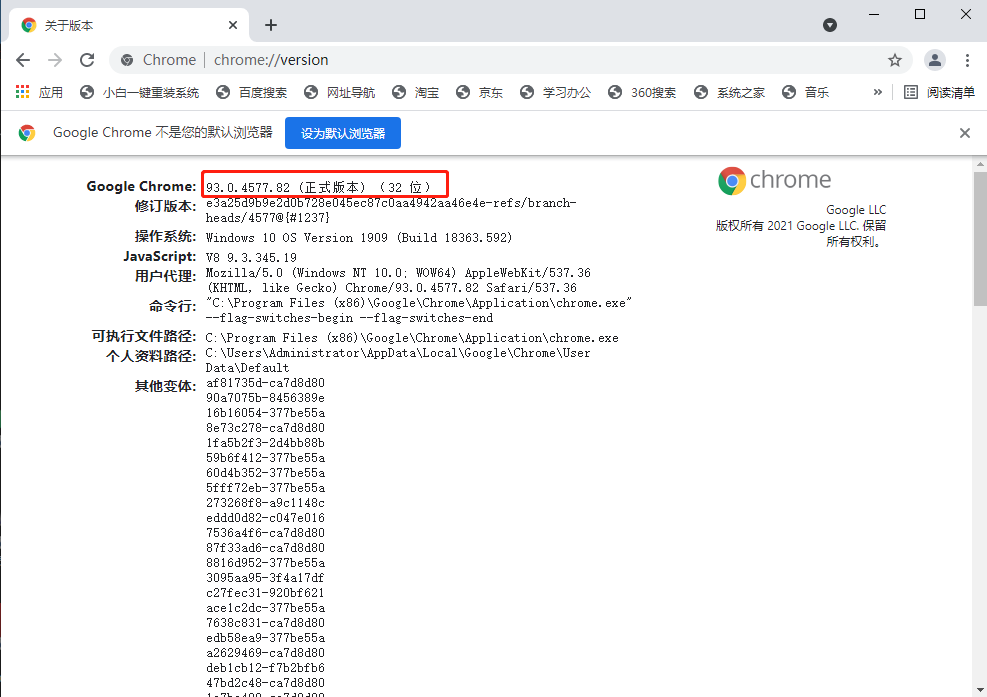Bookmark this page with the star icon
The image size is (987, 697).
[x=894, y=60]
